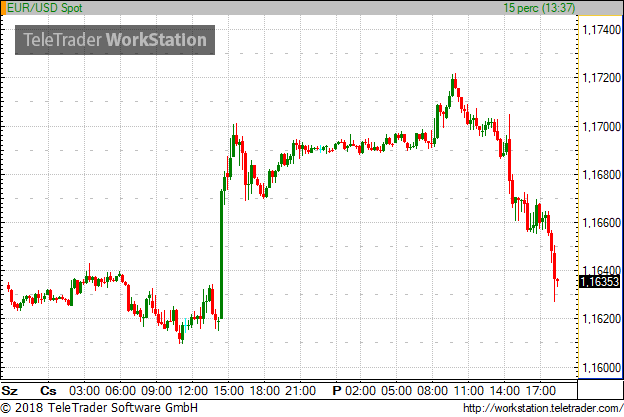Click the 15:00 time axis label

229,391
